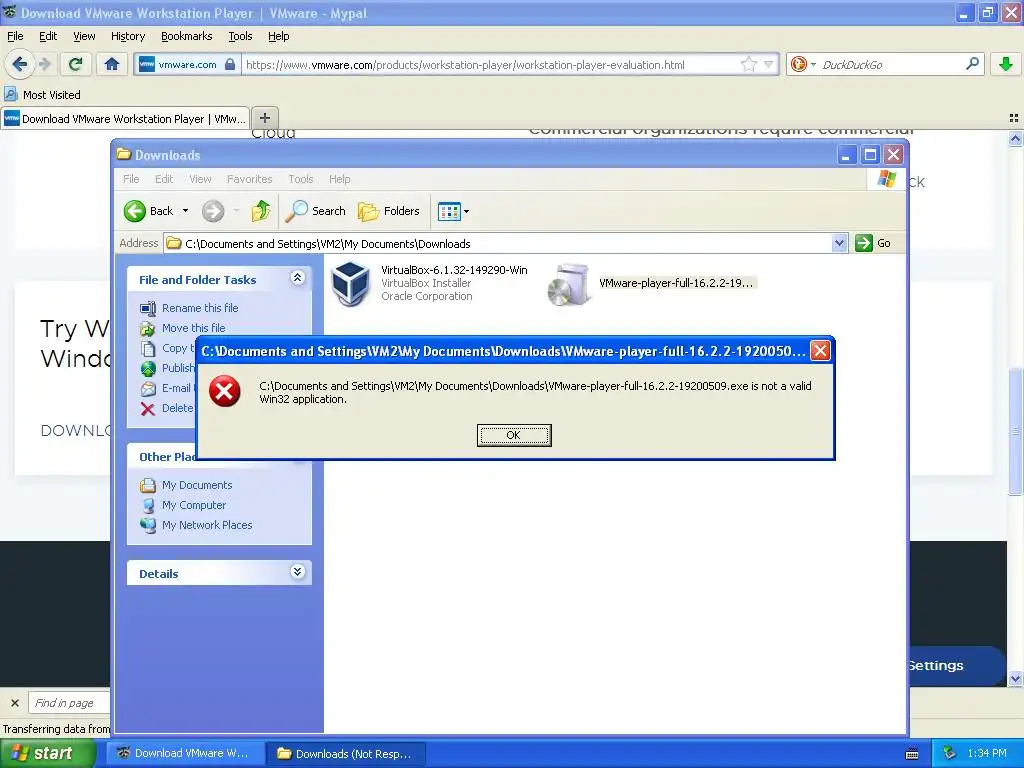This screenshot has width=1024, height=768.
Task: Click Go button next to address
Action: point(874,244)
